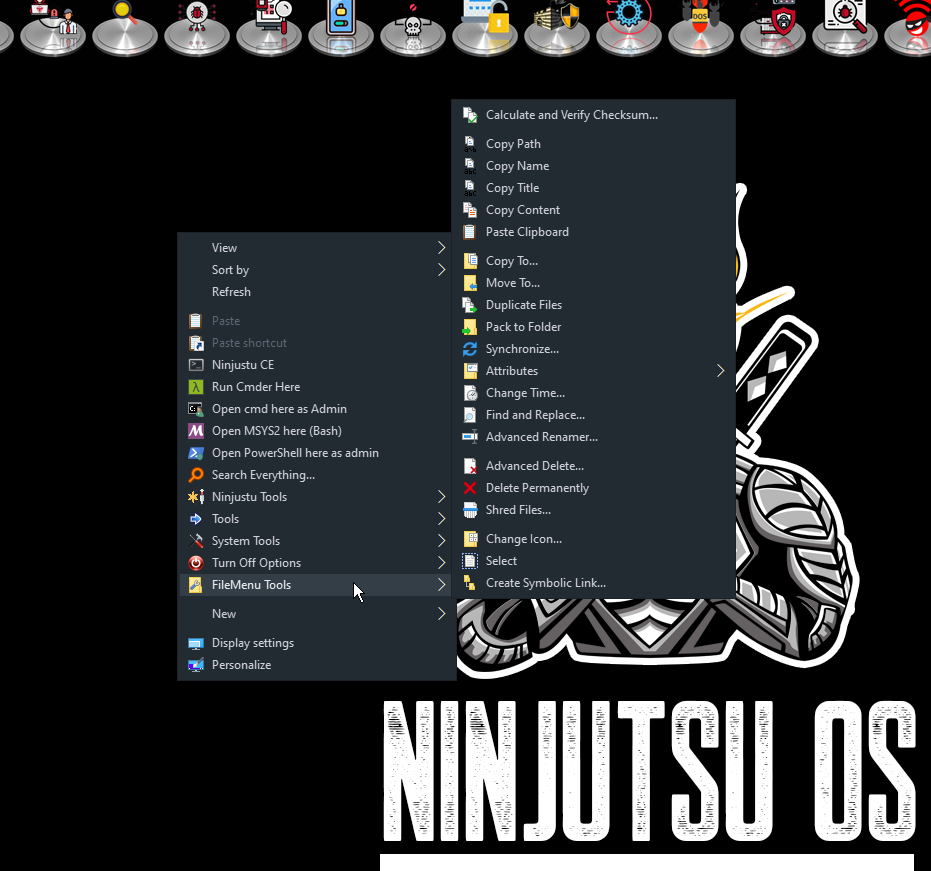This screenshot has height=871, width=931.
Task: Expand the System Tools submenu arrow
Action: click(441, 540)
